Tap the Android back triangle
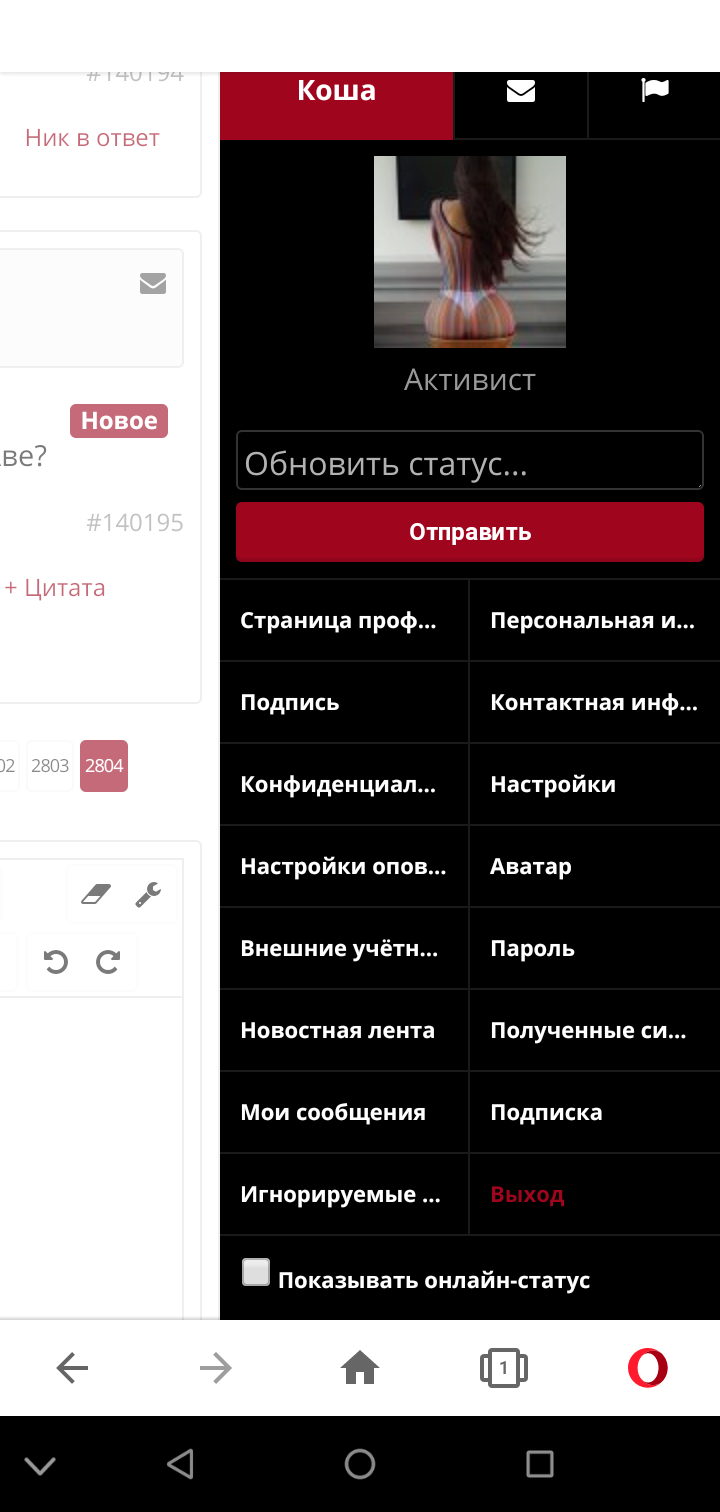Image resolution: width=720 pixels, height=1512 pixels. coord(180,1464)
